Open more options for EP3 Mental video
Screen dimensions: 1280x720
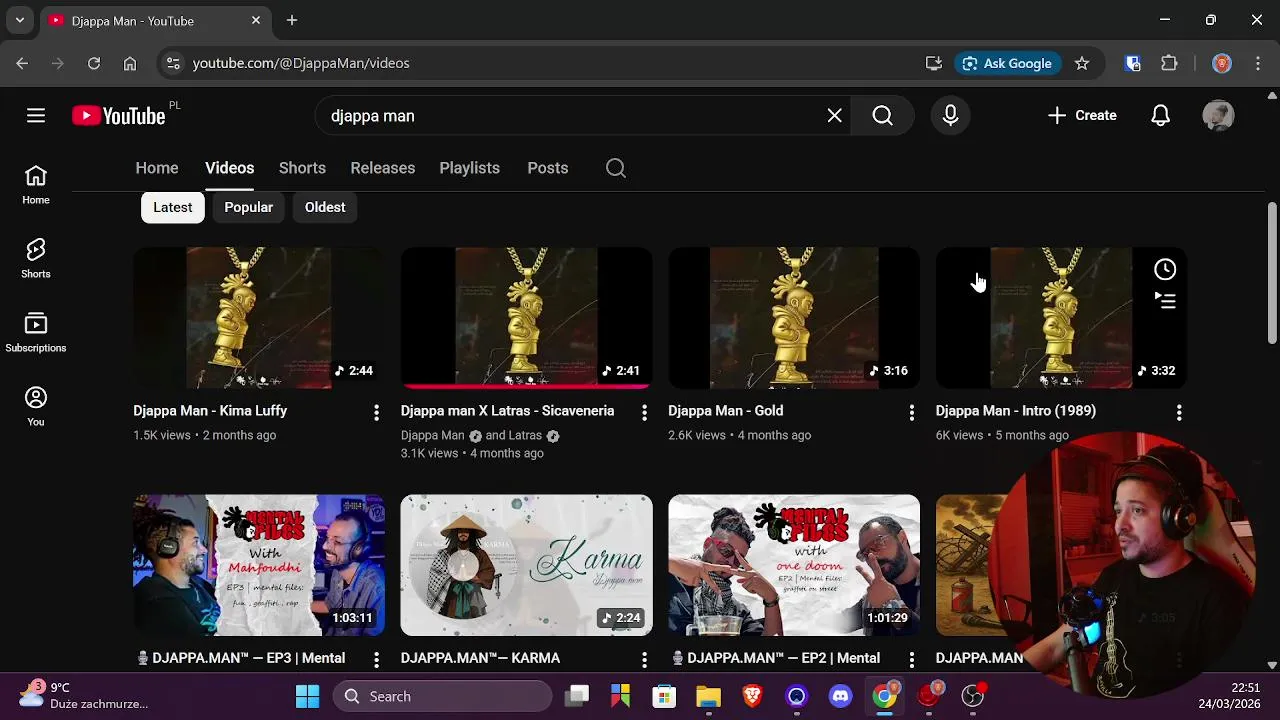coord(376,659)
